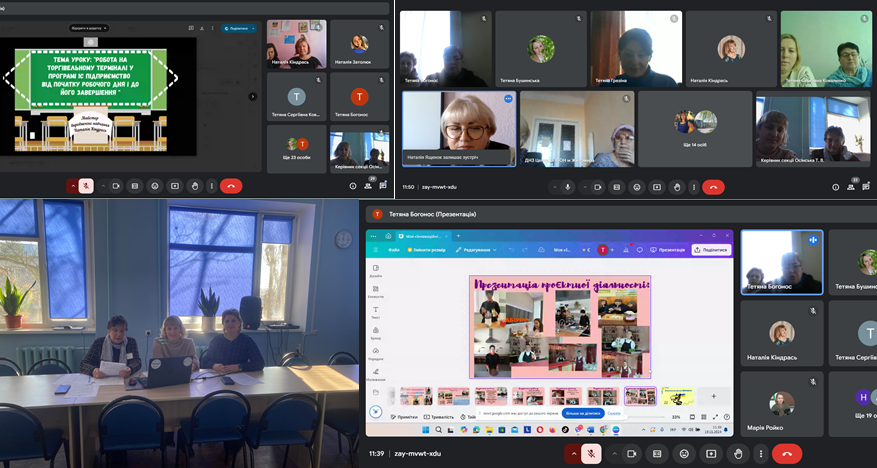Click the Поділитися button in Canva
The image size is (877, 468).
click(x=711, y=249)
